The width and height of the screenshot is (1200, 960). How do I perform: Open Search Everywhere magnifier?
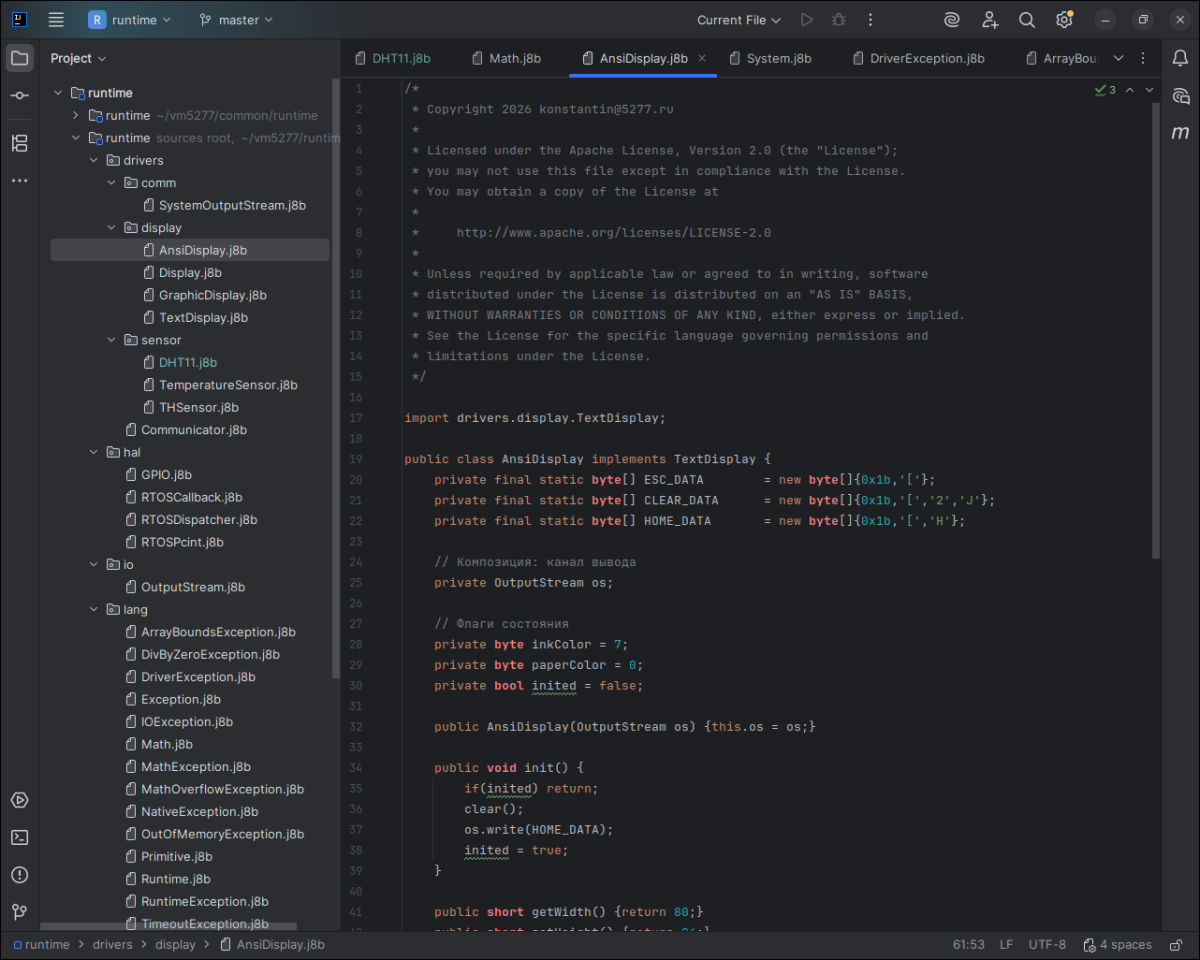coord(1027,20)
